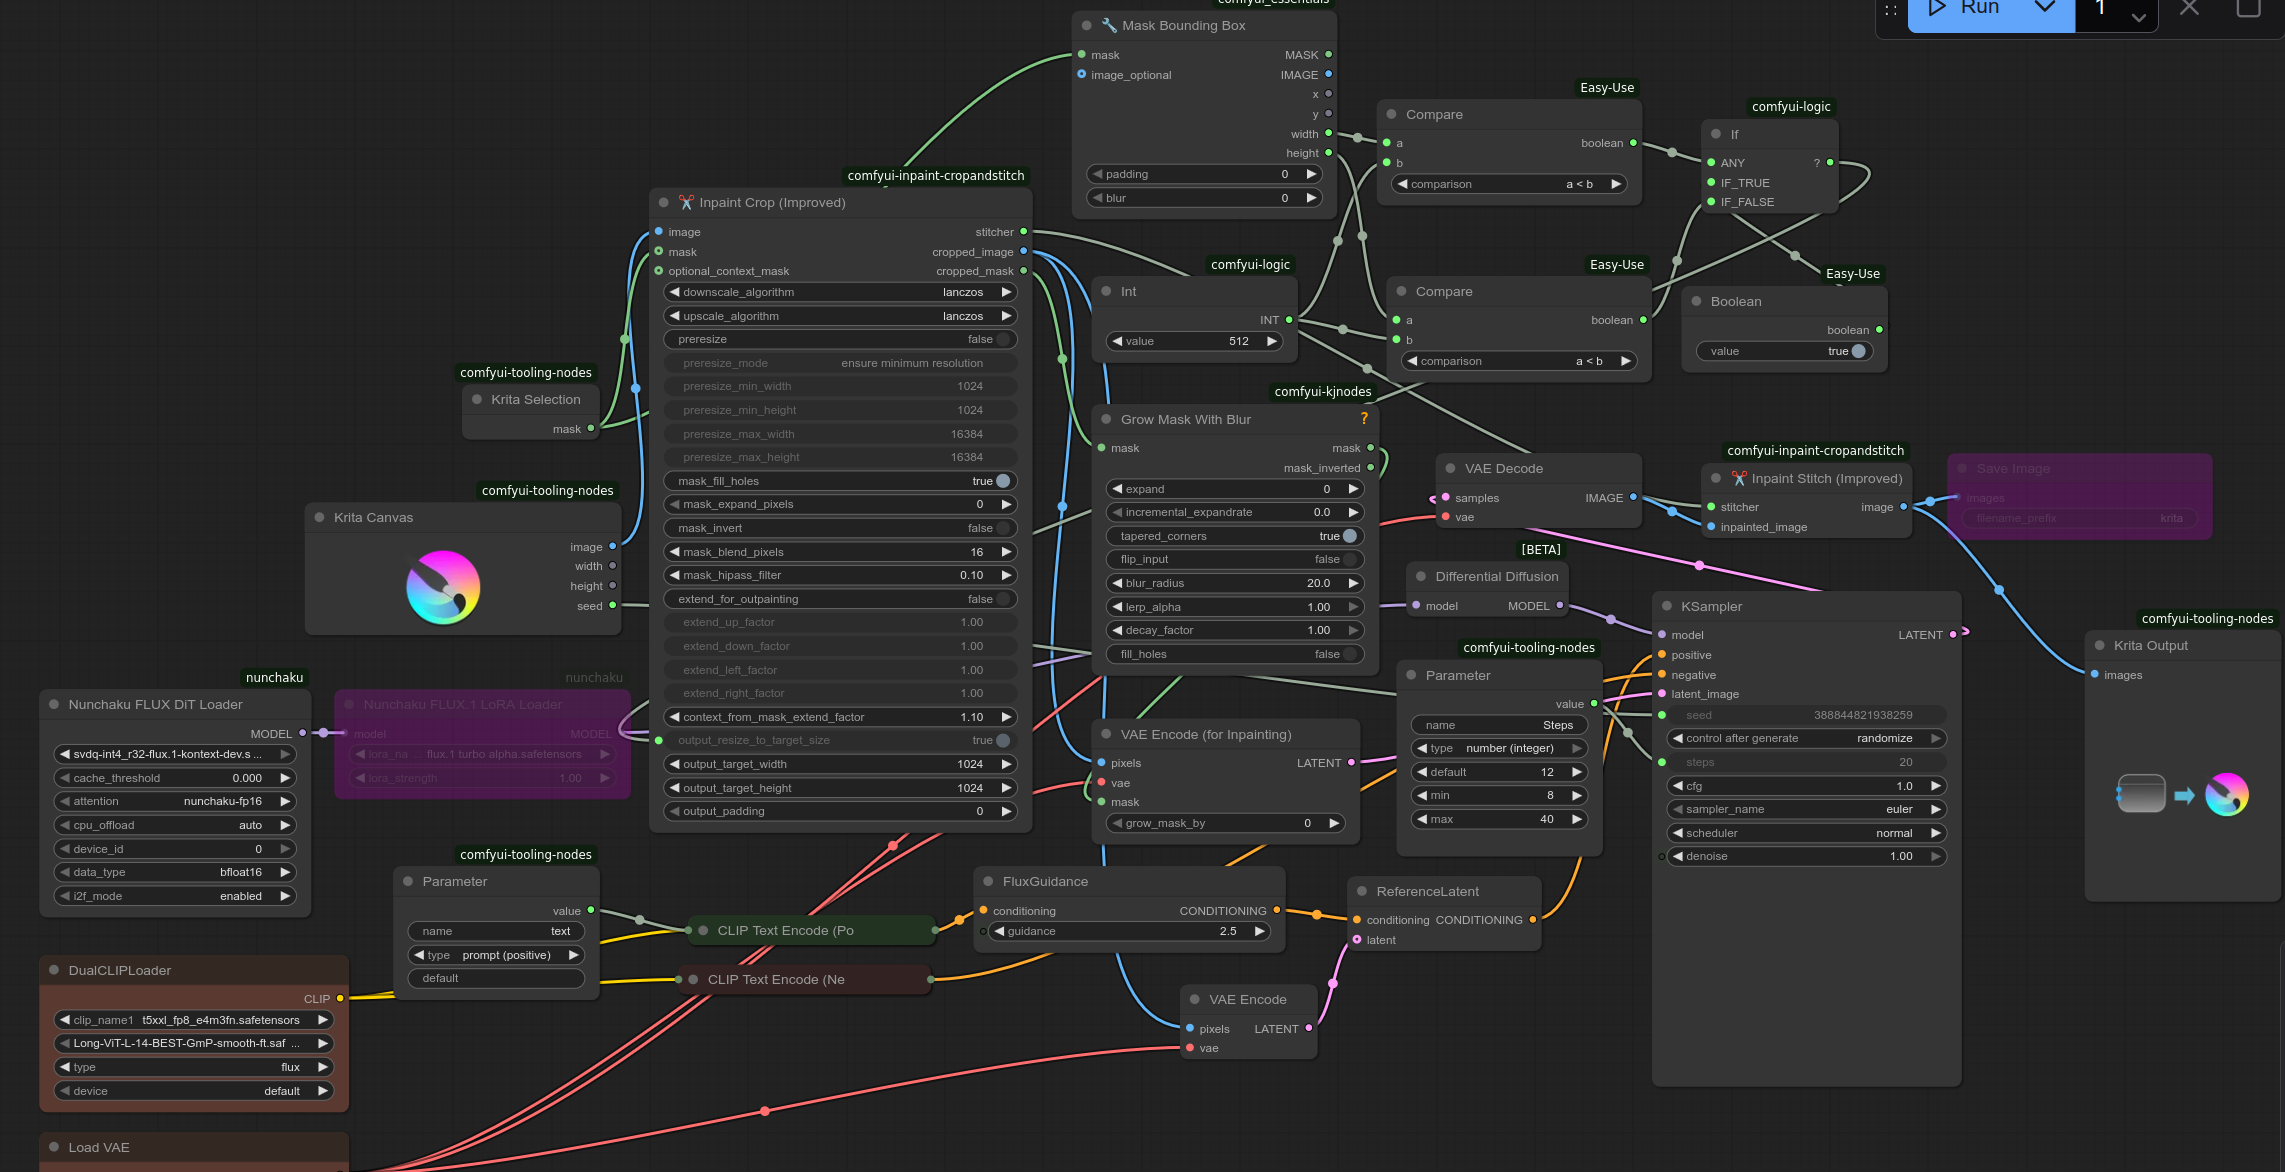Click the collapse dot on Mask Bounding Box
Viewport: 2285px width, 1172px height.
[x=1087, y=26]
